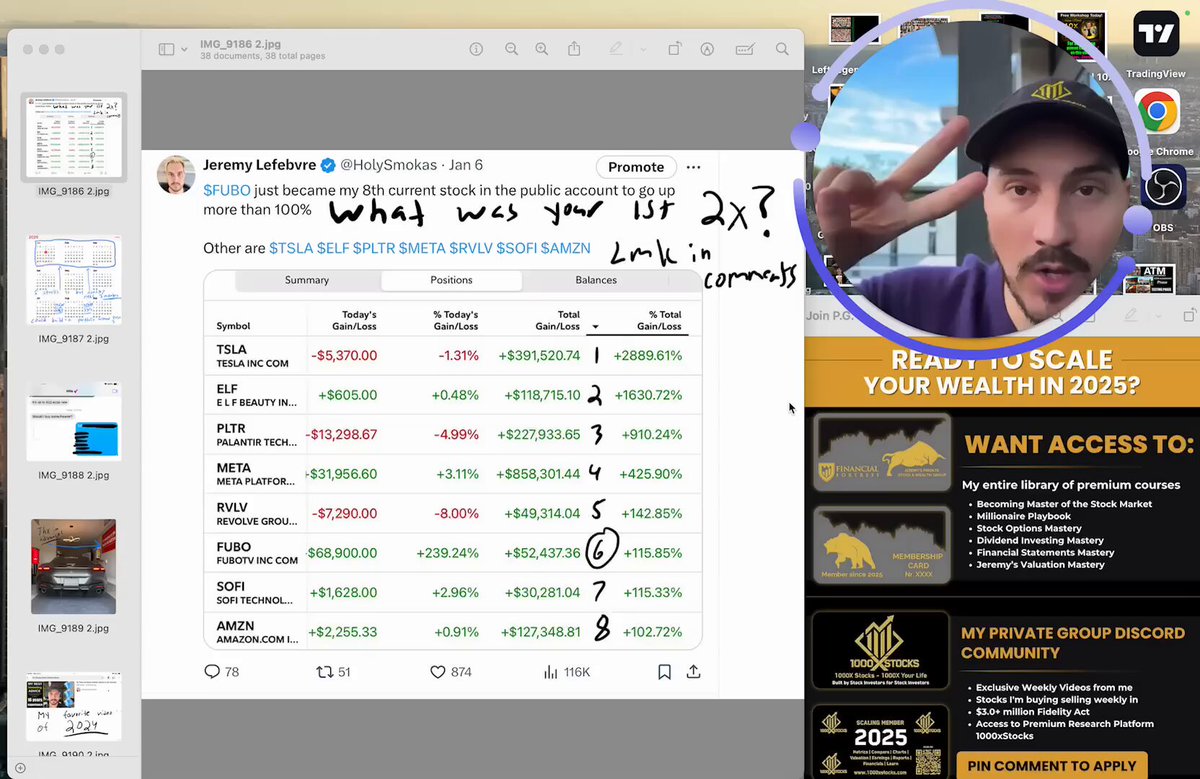Screen dimensions: 1200x779
Task: Select highlight pen in Join P.G. window
Action: point(1132,314)
